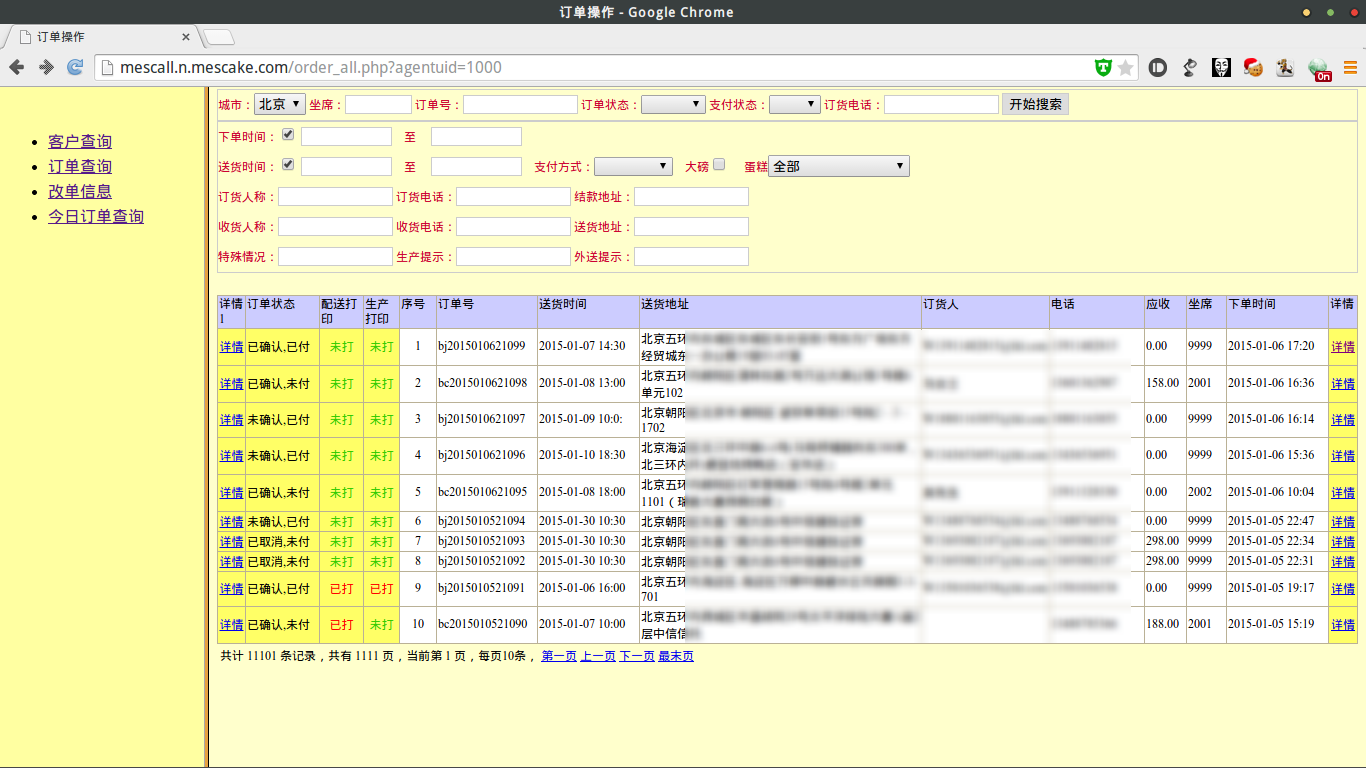Screen dimensions: 1366x768
Task: Open the 蛋糕 dropdown showing 全部
Action: (839, 166)
